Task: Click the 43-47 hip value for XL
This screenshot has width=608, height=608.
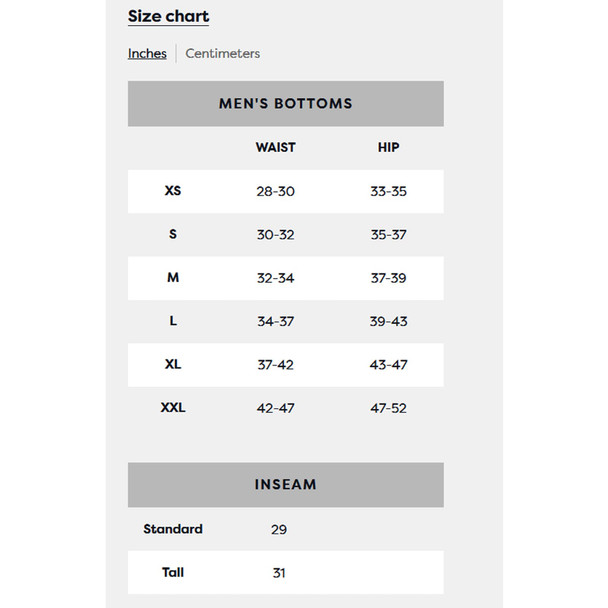Action: [389, 365]
